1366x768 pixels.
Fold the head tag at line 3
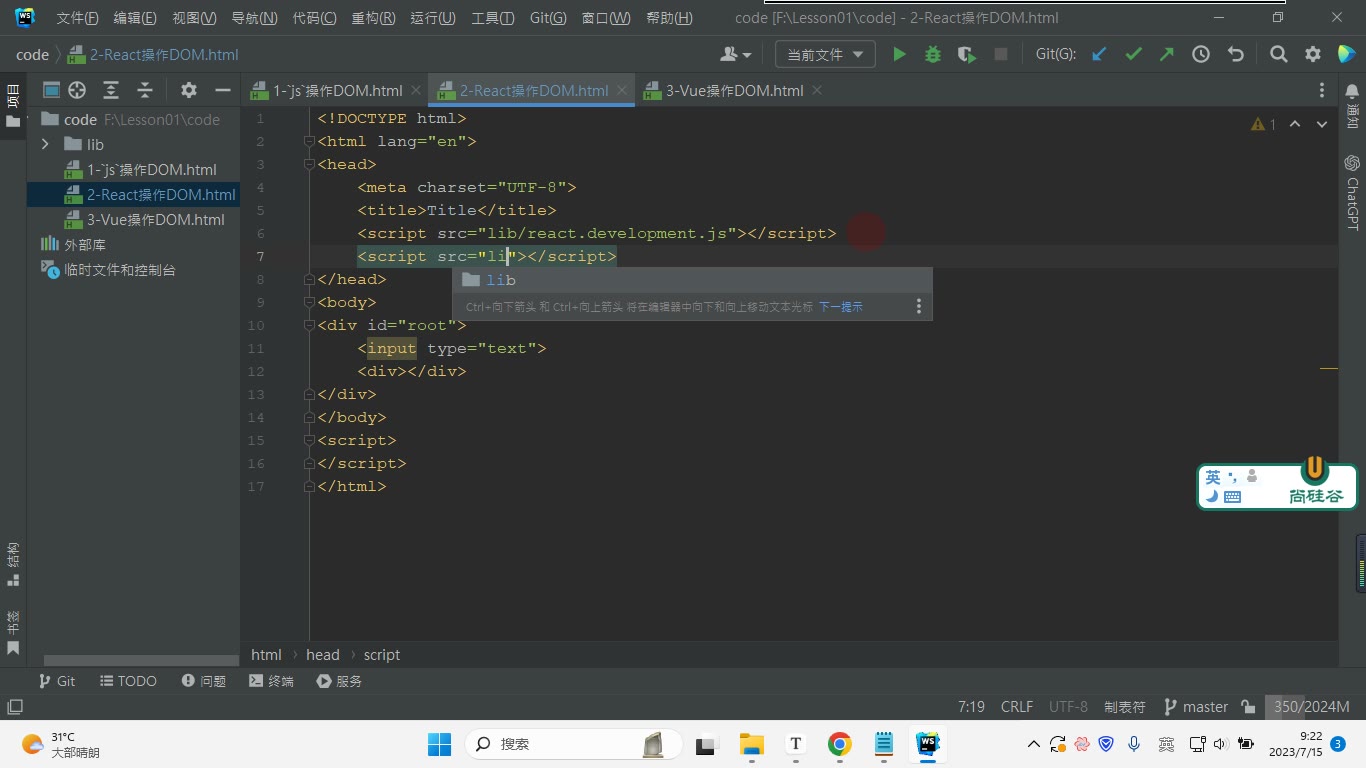pos(309,164)
